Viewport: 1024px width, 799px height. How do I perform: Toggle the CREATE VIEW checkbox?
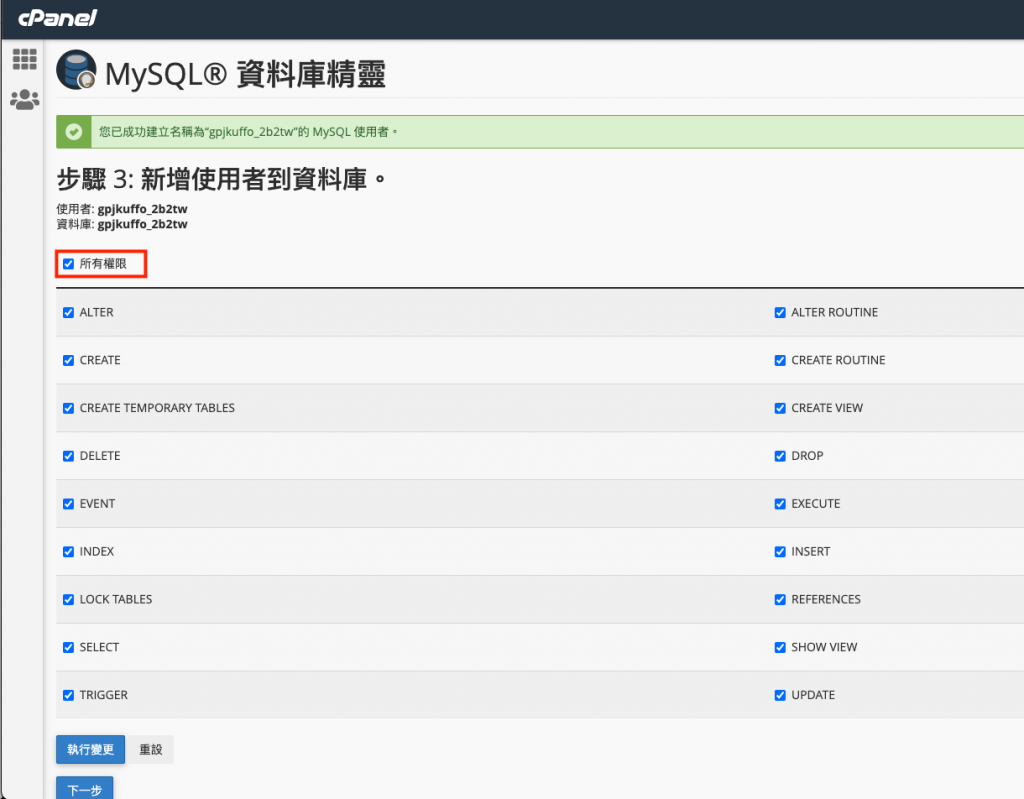point(780,408)
